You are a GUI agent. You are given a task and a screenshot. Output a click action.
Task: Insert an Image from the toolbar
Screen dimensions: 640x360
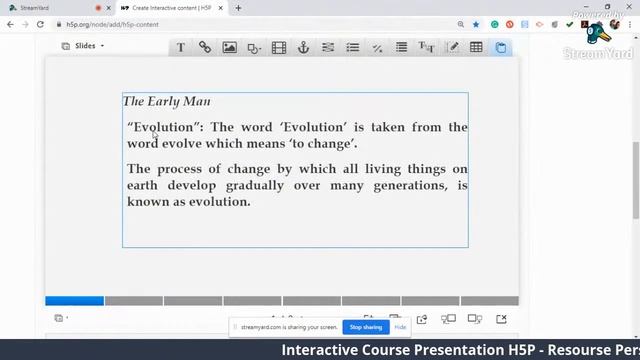(x=229, y=47)
